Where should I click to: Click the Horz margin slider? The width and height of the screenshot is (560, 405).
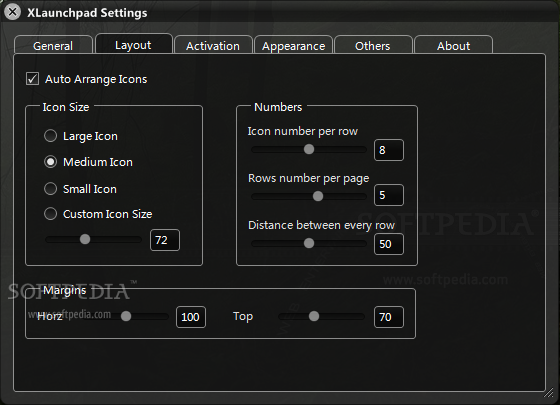pyautogui.click(x=126, y=316)
